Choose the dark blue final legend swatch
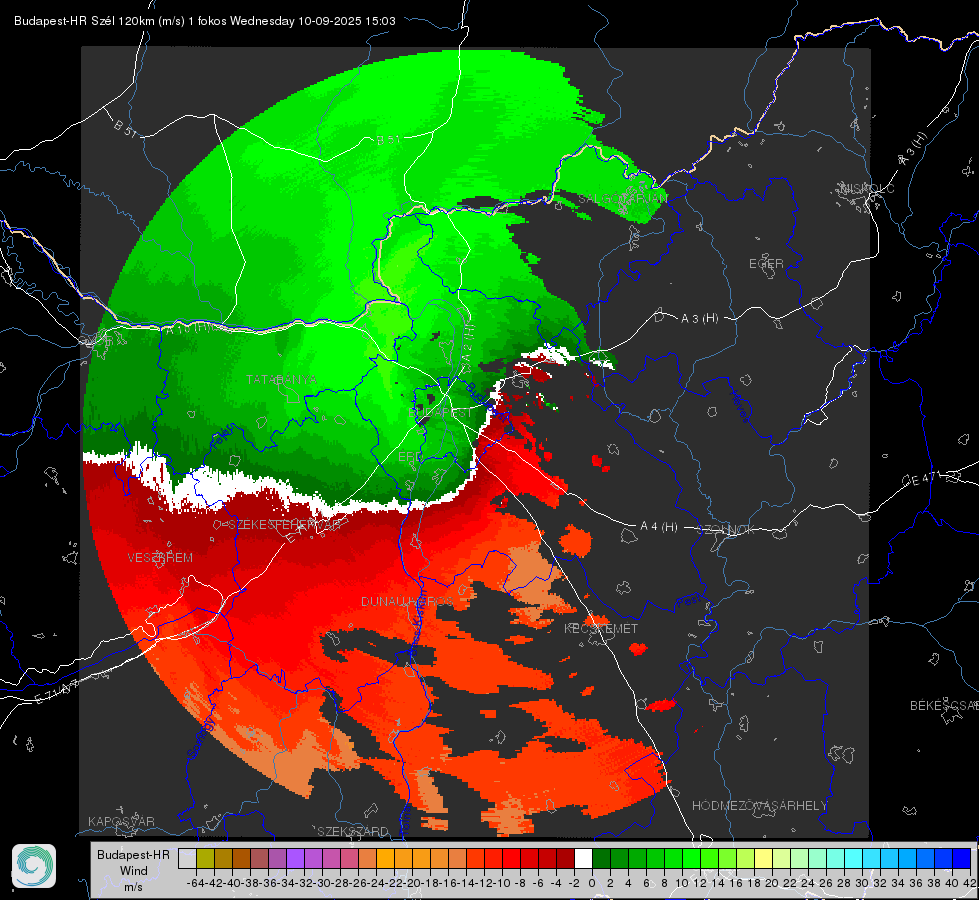Screen dimensions: 979x900 (962, 858)
